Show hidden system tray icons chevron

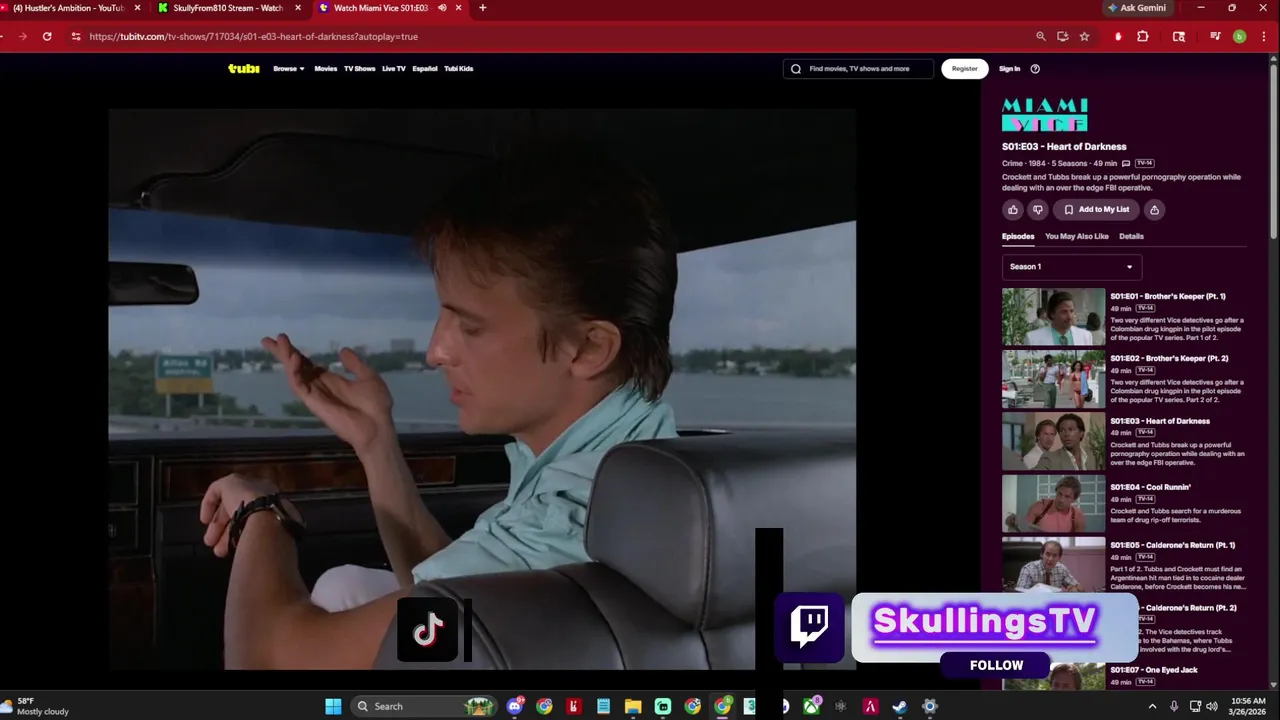(1152, 706)
